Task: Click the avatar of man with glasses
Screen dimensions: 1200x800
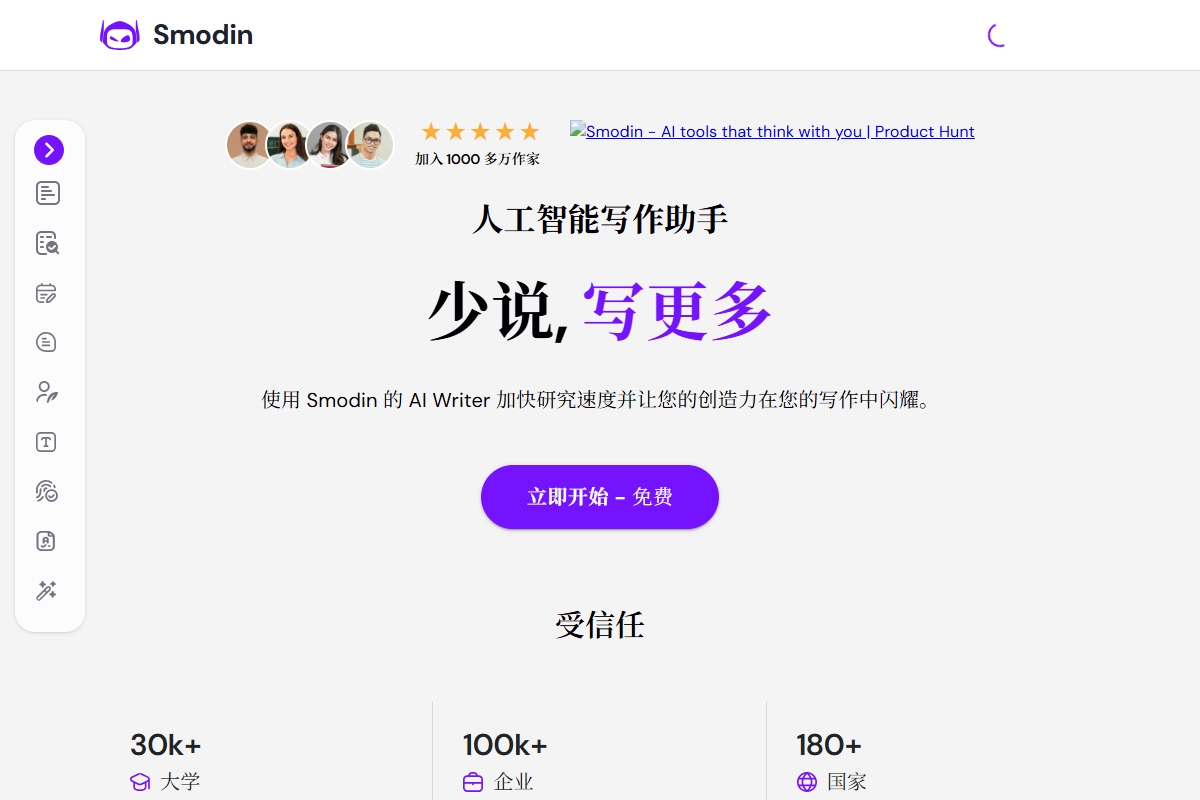Action: tap(371, 145)
